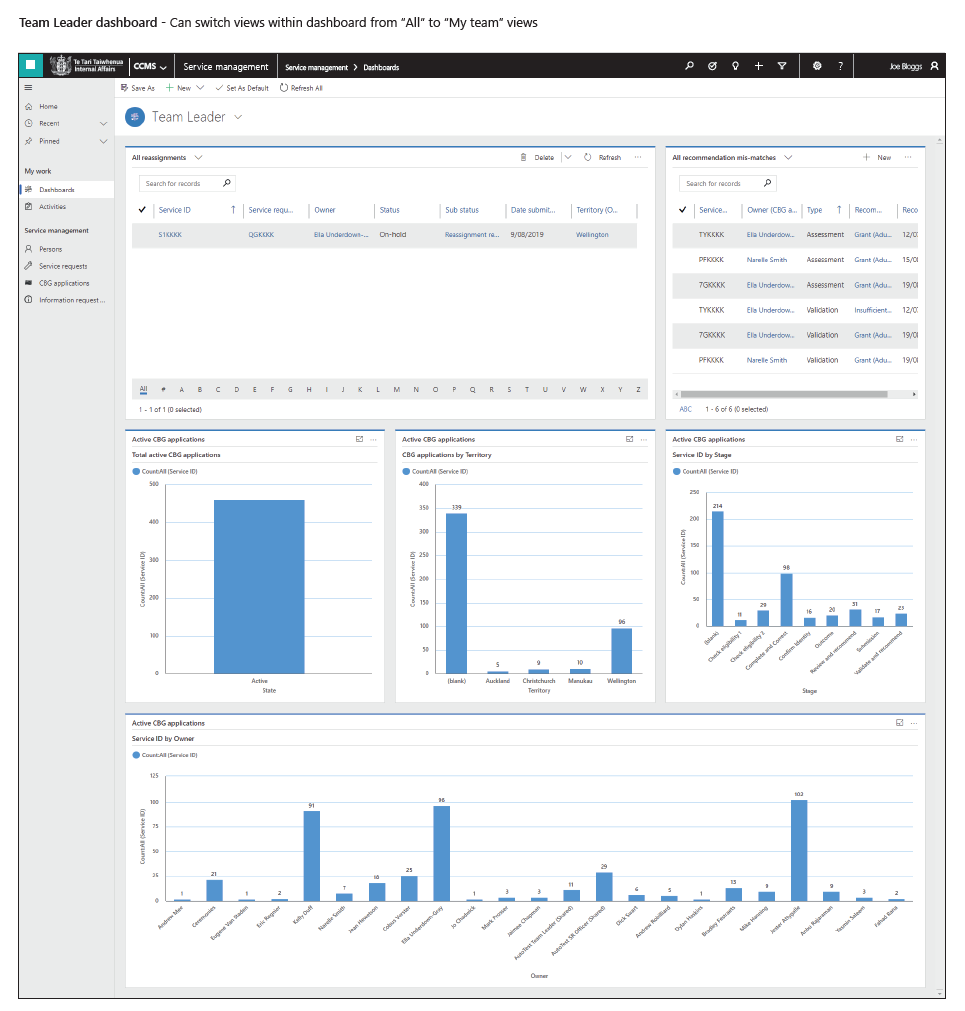965x1011 pixels.
Task: Click the mis-matches grid horizontal scrollbar
Action: pos(783,394)
